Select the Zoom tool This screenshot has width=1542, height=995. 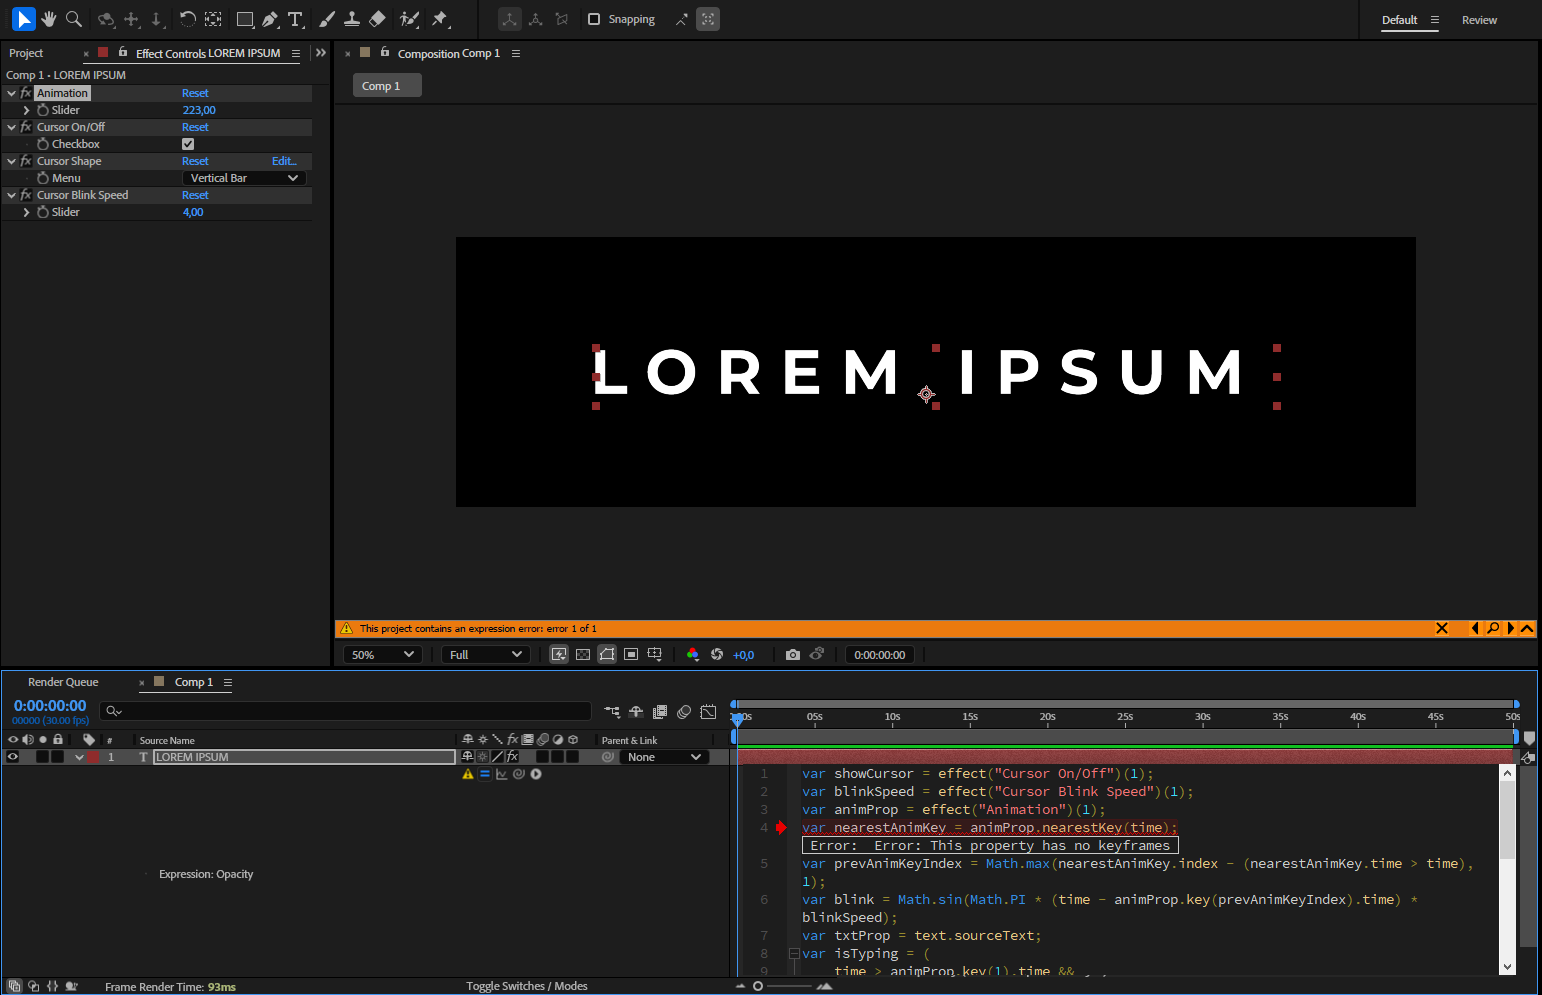(74, 19)
